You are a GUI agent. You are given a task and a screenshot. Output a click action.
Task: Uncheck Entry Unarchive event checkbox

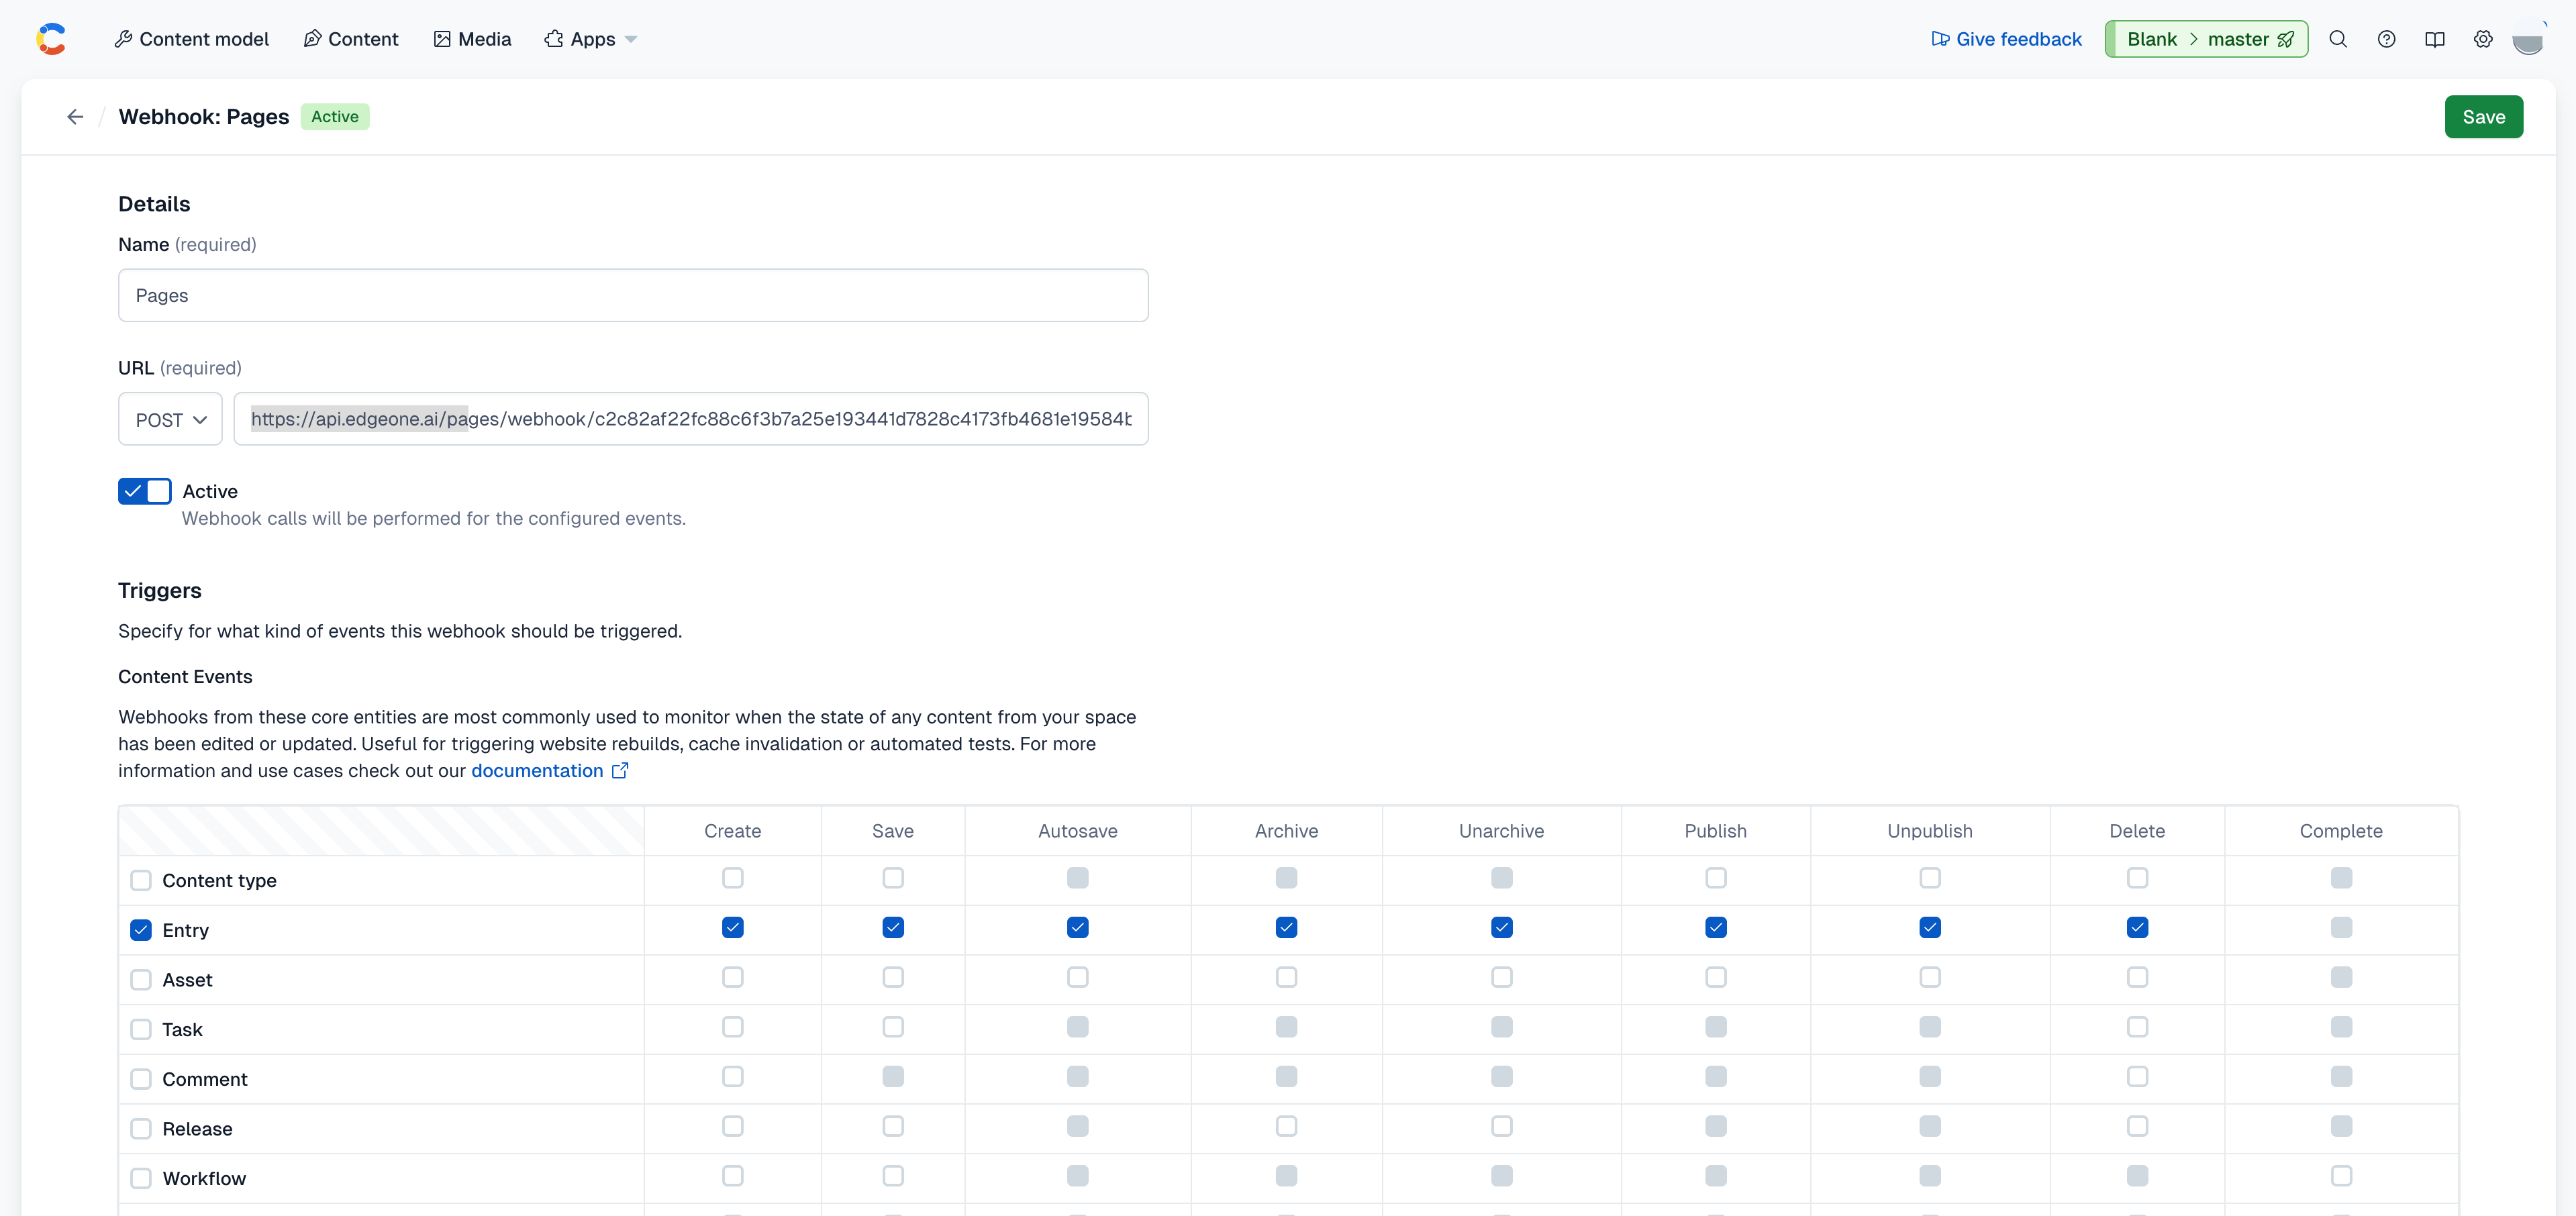click(x=1501, y=927)
